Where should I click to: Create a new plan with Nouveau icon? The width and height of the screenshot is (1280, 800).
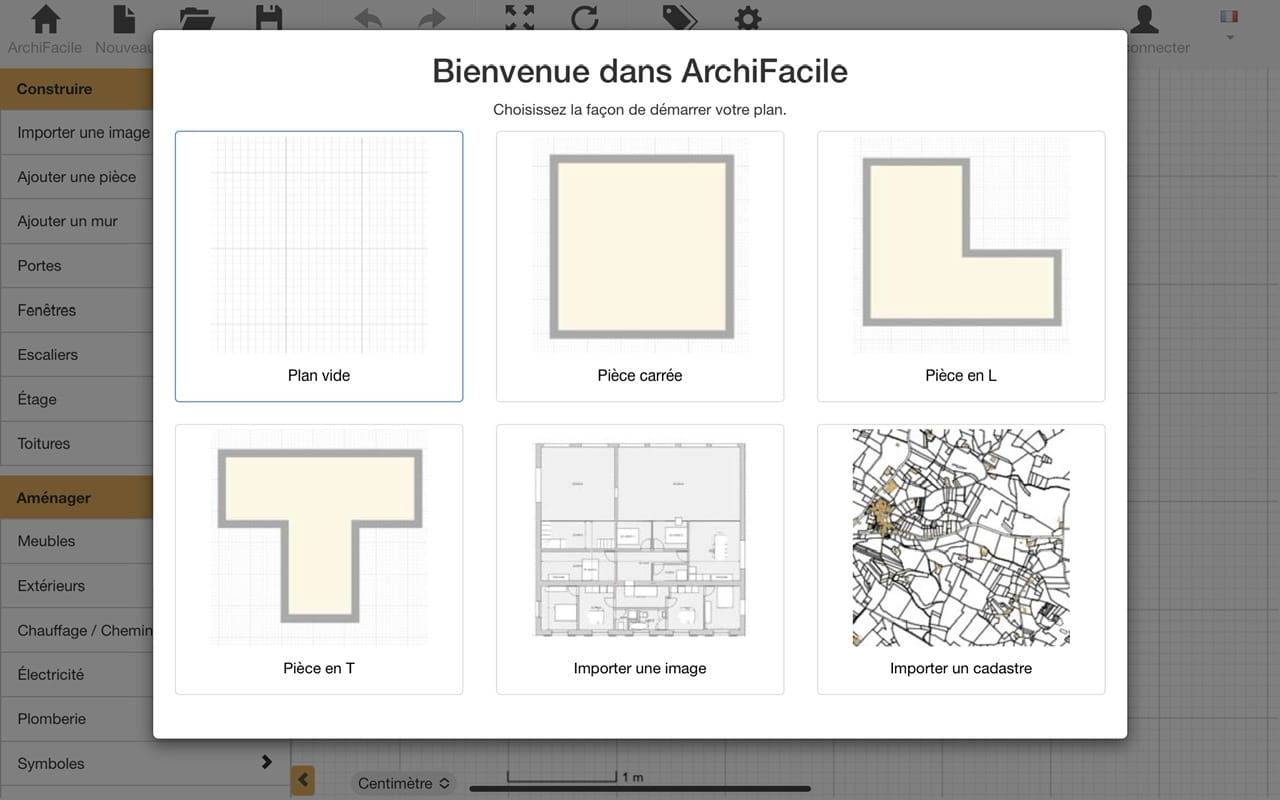point(124,19)
